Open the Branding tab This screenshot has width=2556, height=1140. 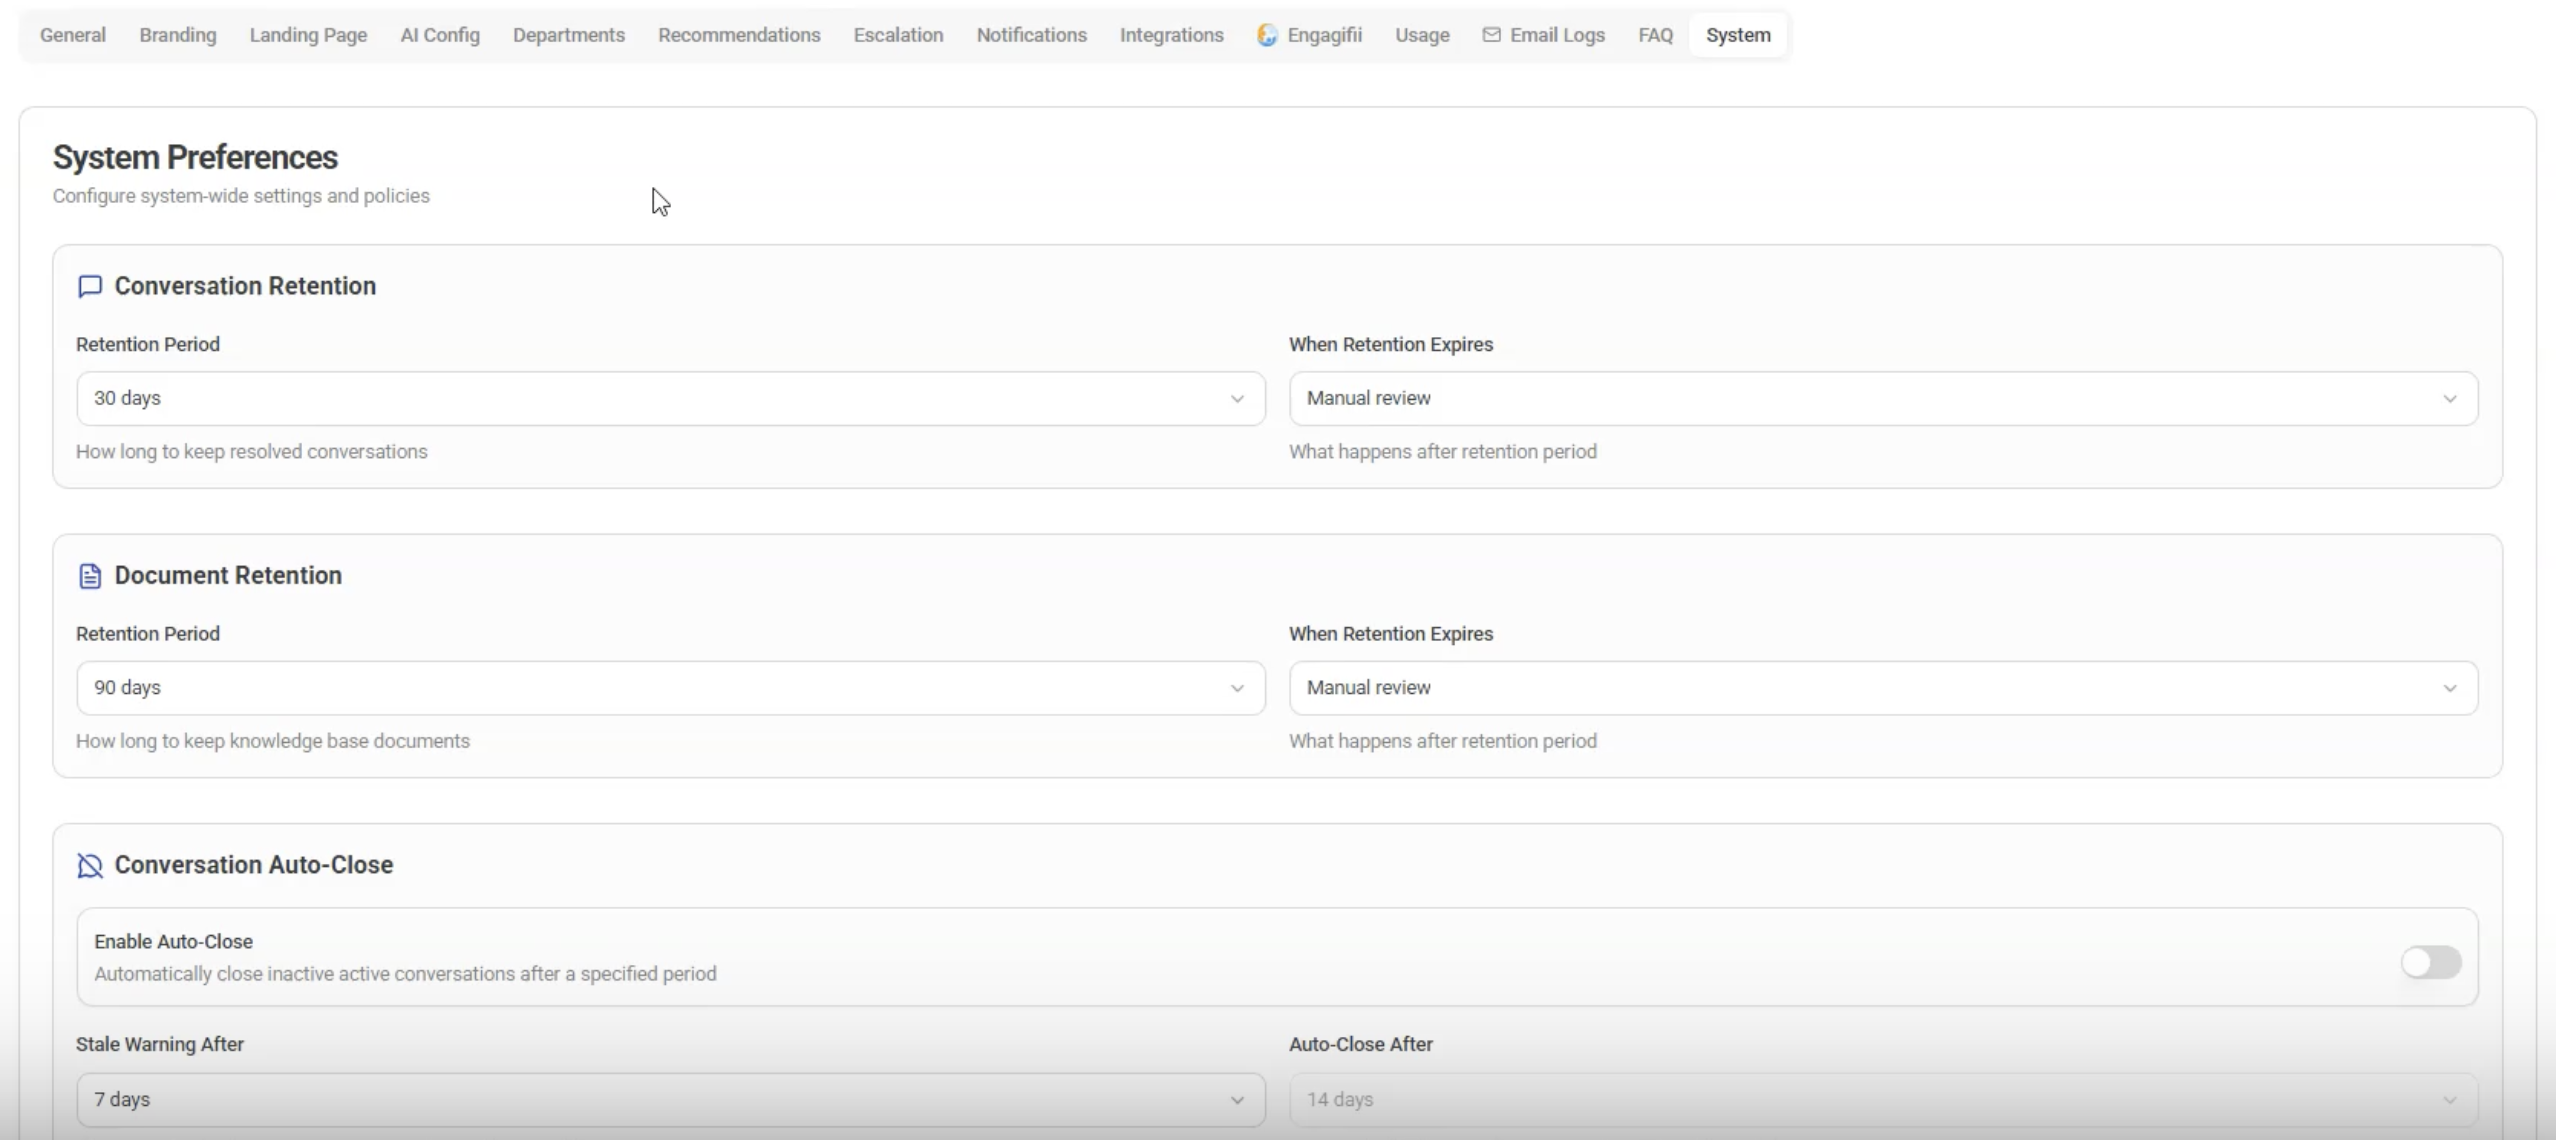pos(178,35)
